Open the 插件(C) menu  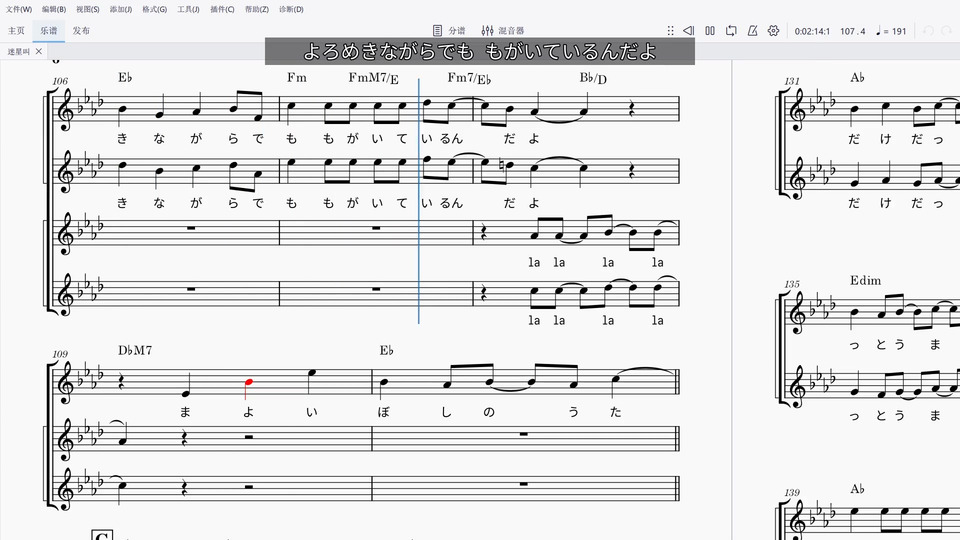pos(222,9)
